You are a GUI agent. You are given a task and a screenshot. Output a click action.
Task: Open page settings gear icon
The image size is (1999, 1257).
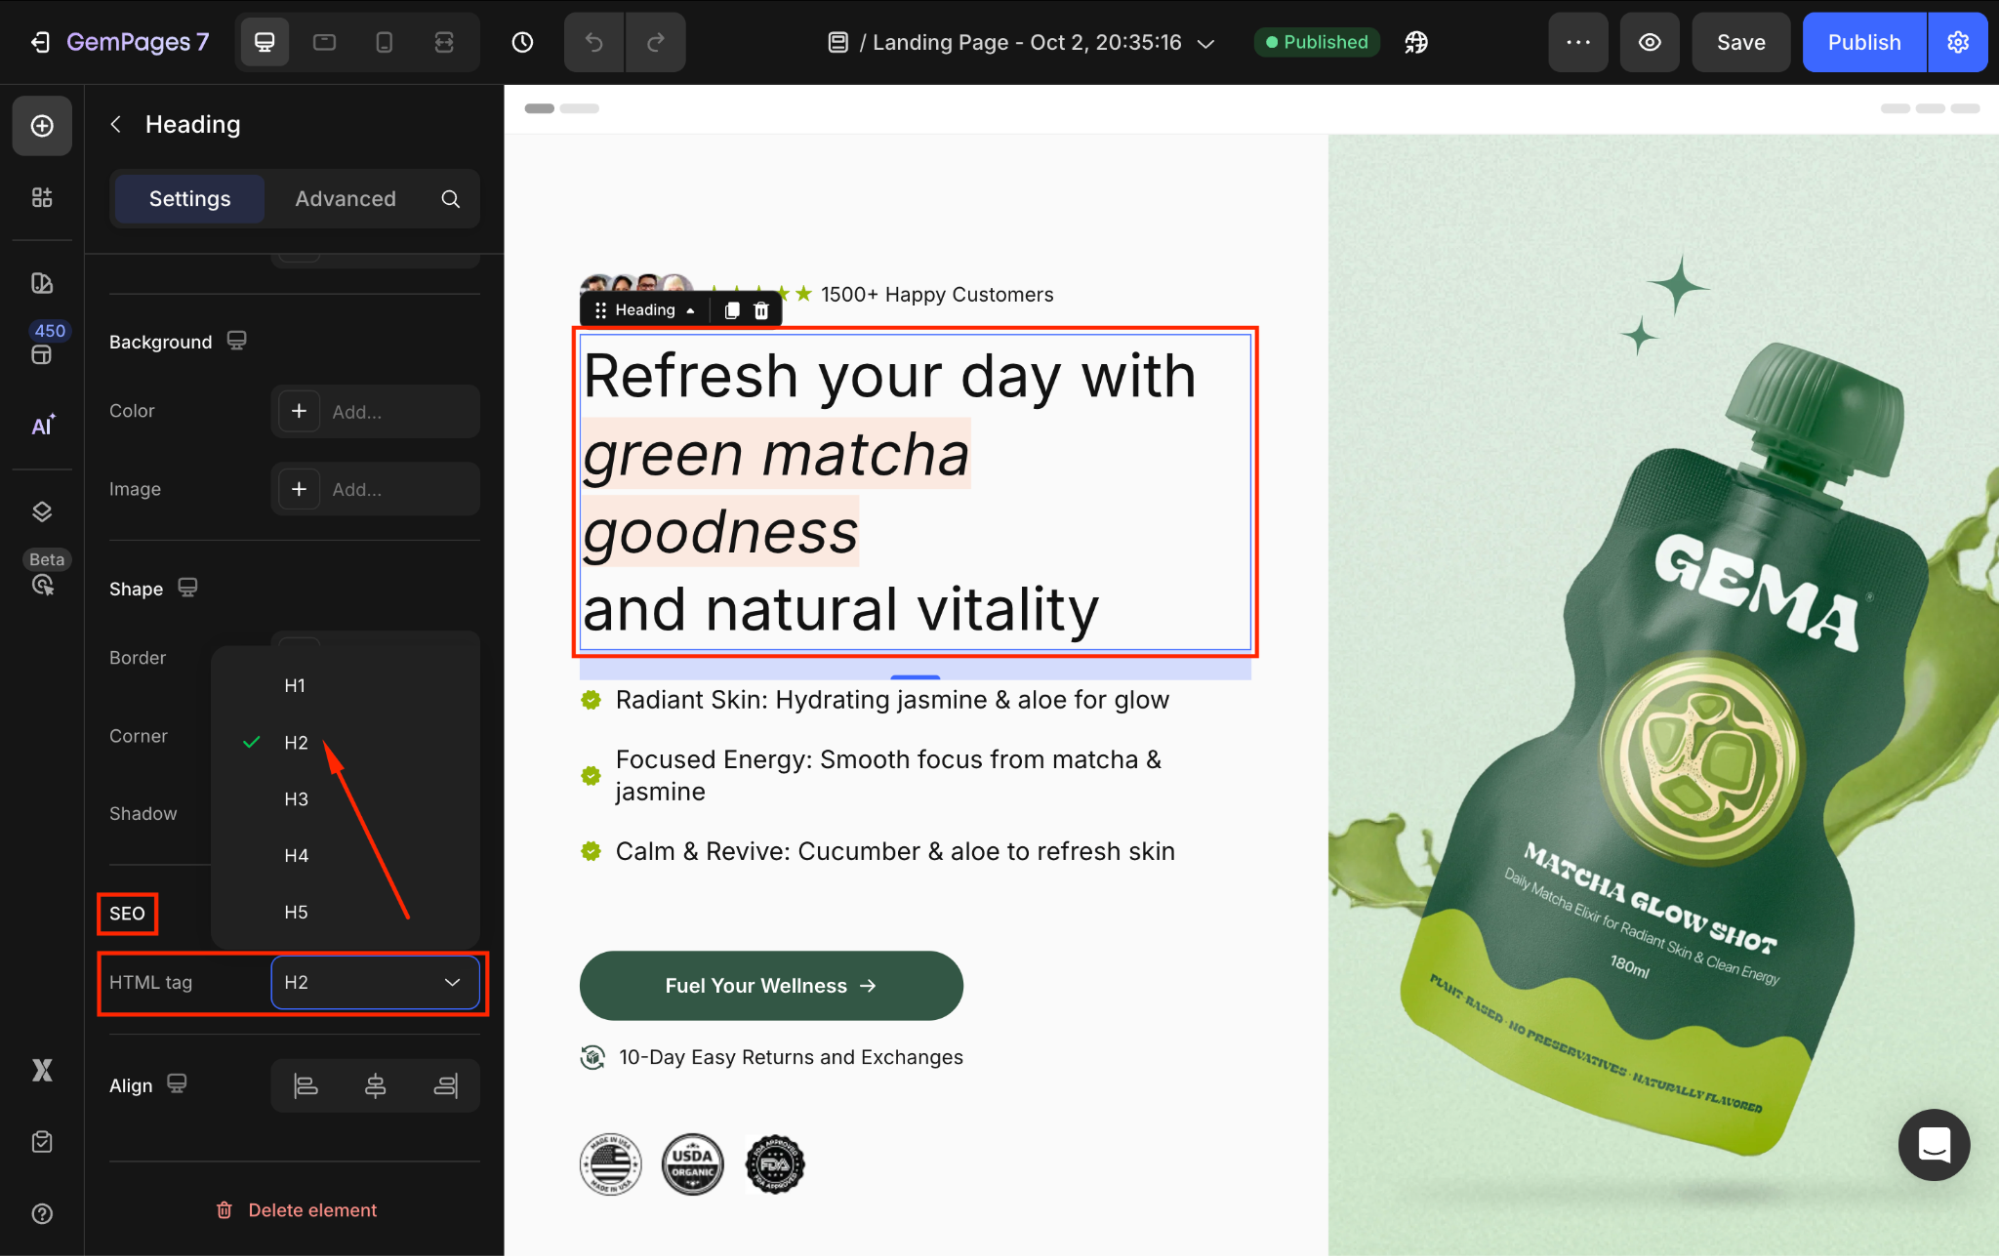[1957, 42]
